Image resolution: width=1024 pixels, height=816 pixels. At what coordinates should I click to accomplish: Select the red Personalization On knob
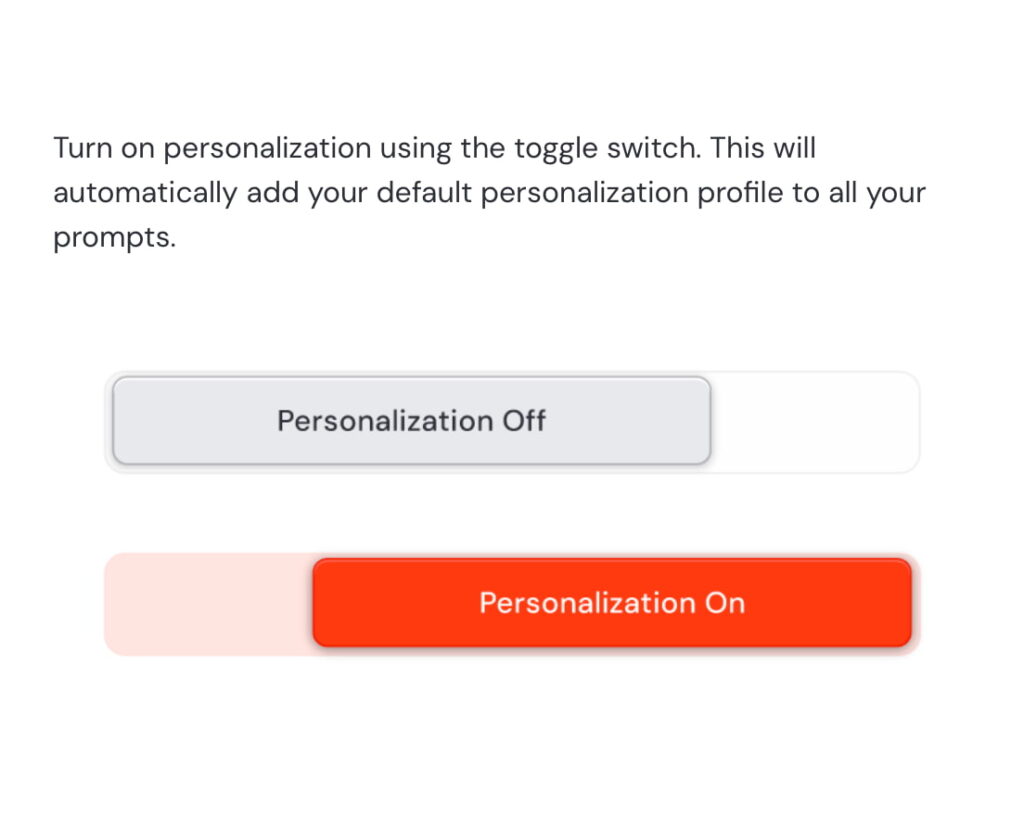[x=612, y=603]
